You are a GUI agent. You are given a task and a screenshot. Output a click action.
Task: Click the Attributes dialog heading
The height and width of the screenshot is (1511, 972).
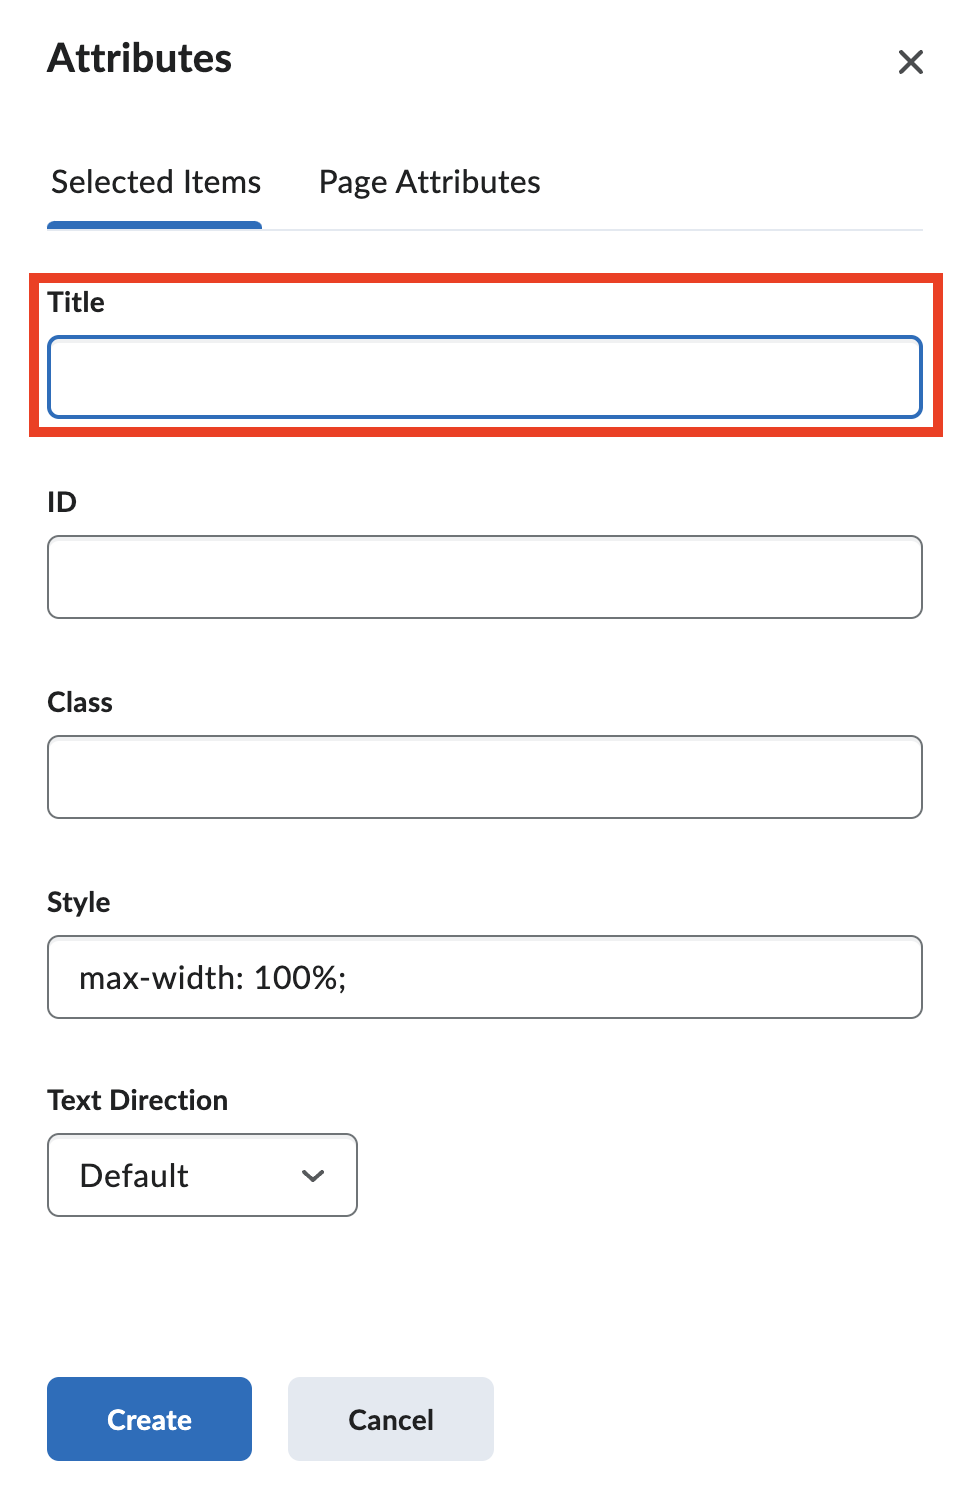(x=140, y=58)
